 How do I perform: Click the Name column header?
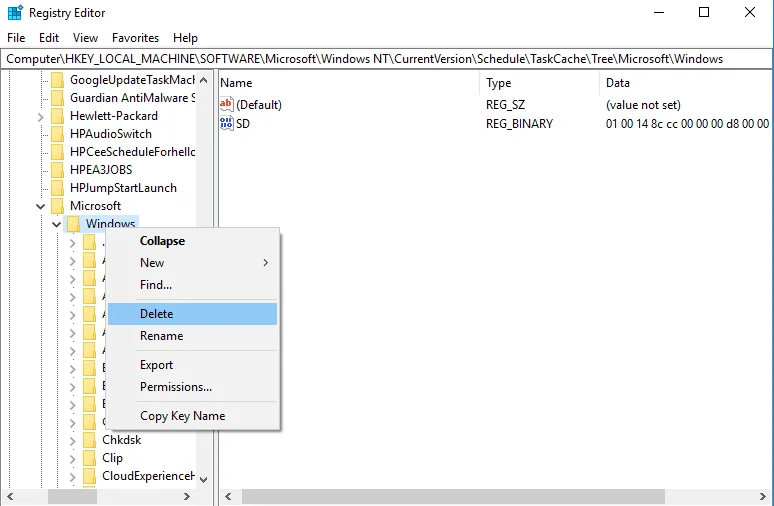348,83
